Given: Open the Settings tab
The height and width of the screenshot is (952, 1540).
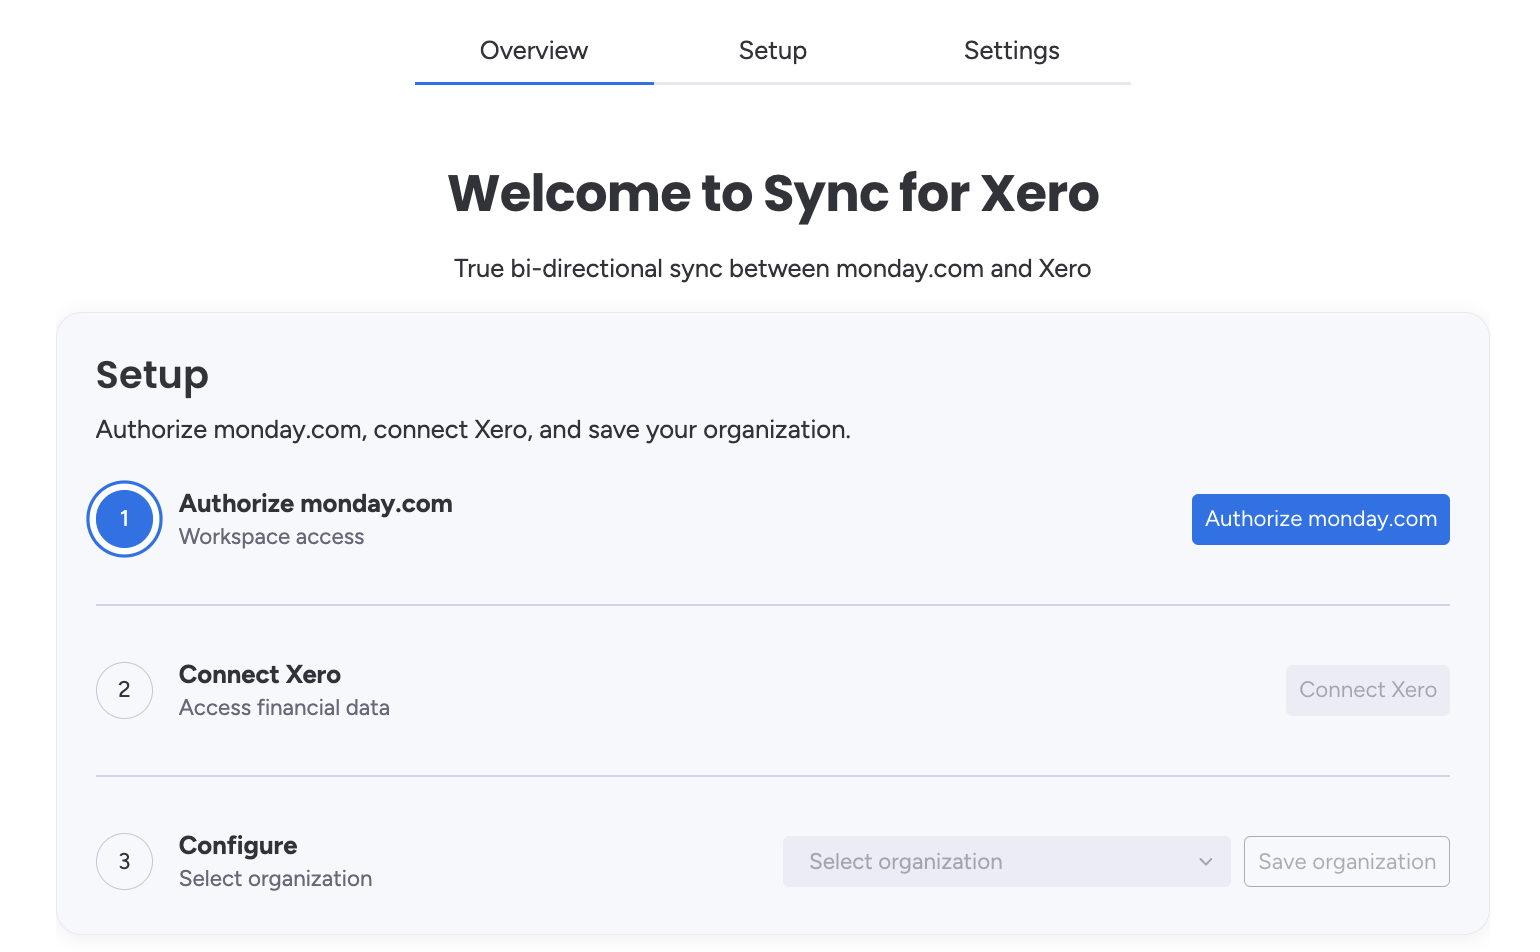Looking at the screenshot, I should click(x=1011, y=50).
